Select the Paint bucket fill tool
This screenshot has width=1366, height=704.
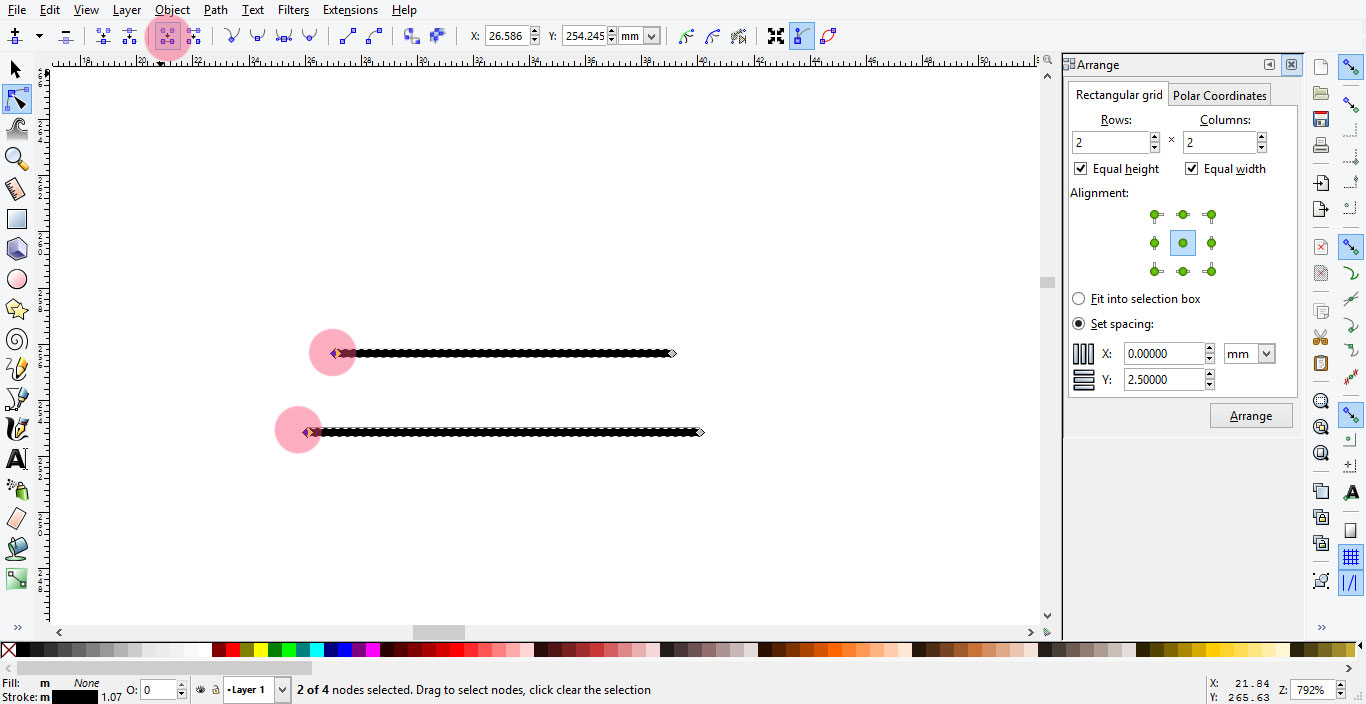click(16, 548)
